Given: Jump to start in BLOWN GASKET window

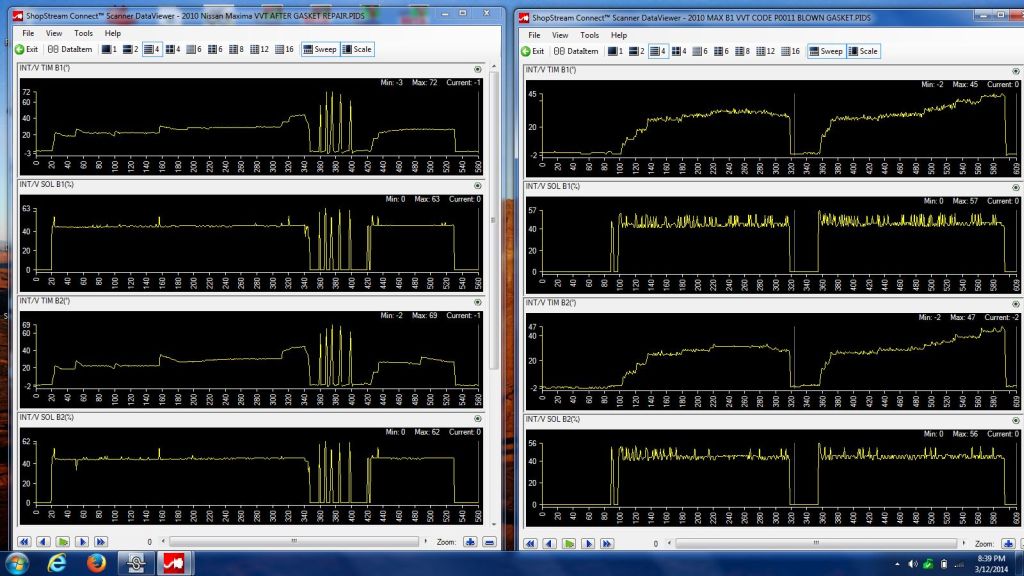Looking at the screenshot, I should coord(530,543).
